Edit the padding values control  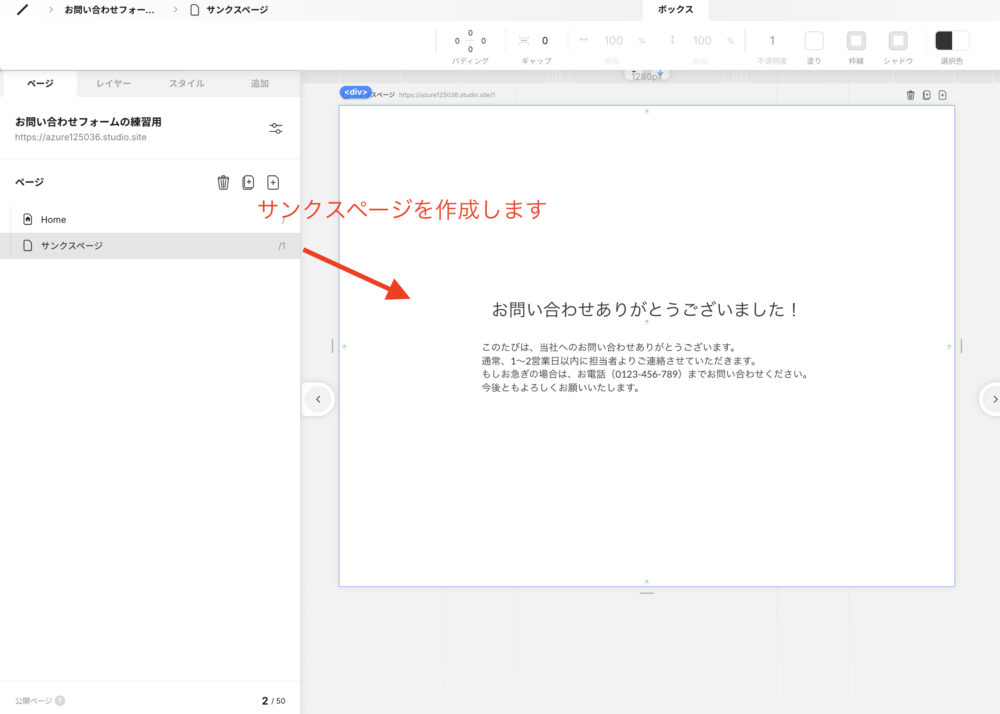point(470,41)
